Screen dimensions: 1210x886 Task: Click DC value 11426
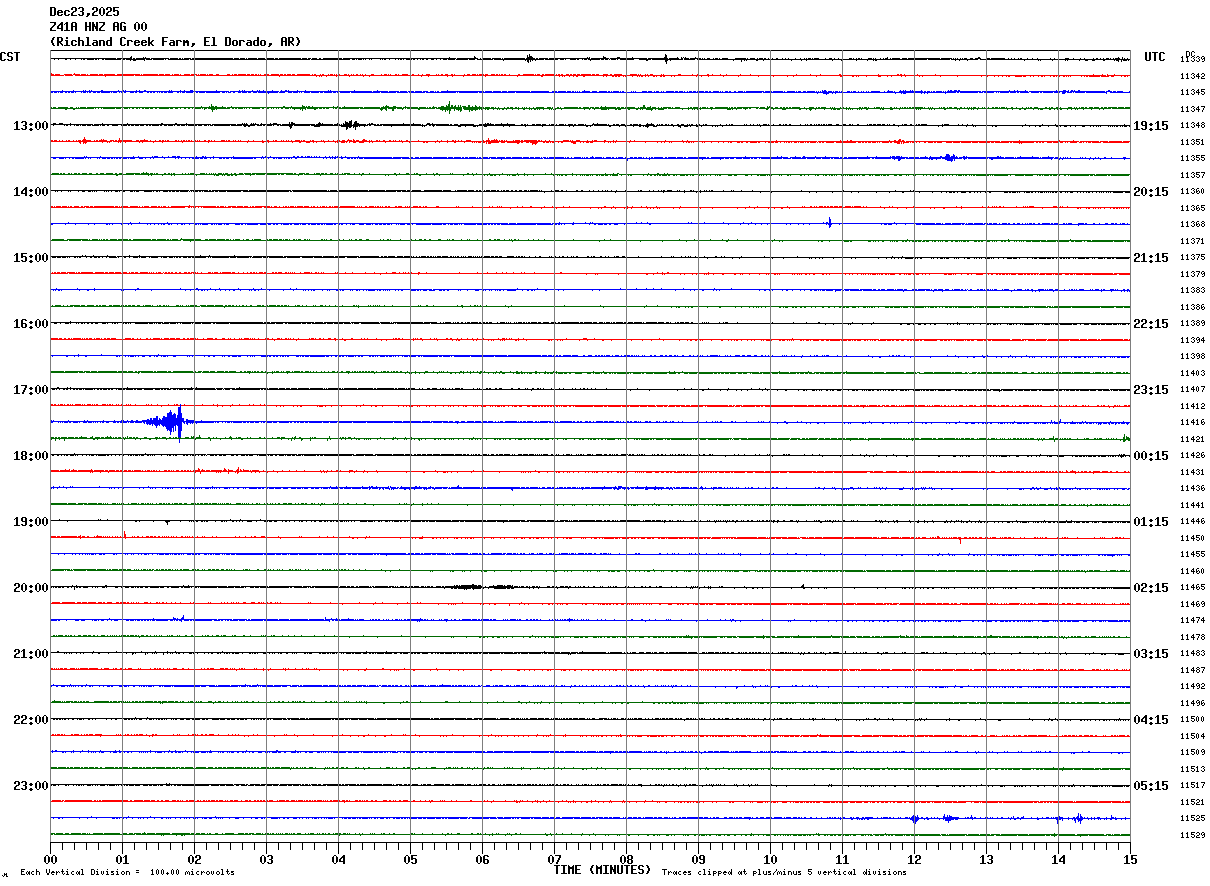[1192, 456]
